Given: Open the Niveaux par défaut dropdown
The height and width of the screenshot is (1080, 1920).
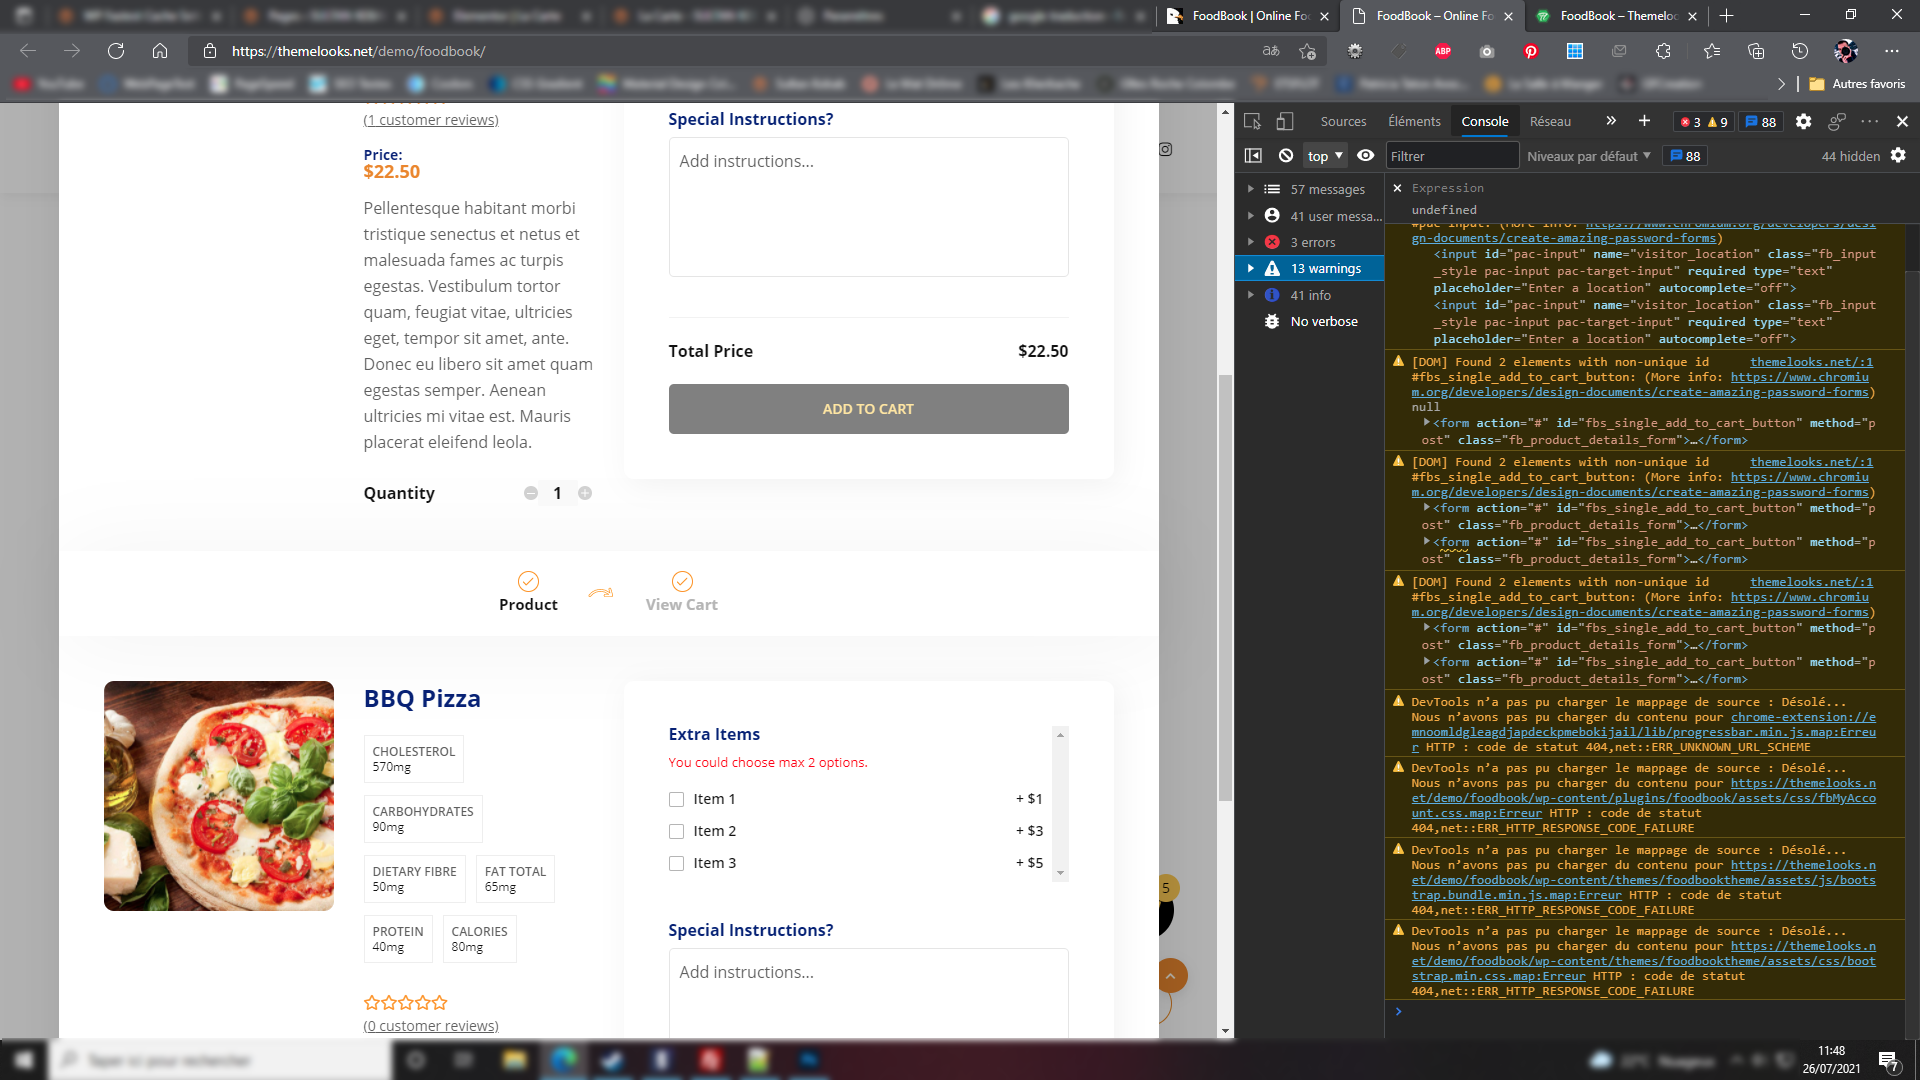Looking at the screenshot, I should click(1588, 155).
